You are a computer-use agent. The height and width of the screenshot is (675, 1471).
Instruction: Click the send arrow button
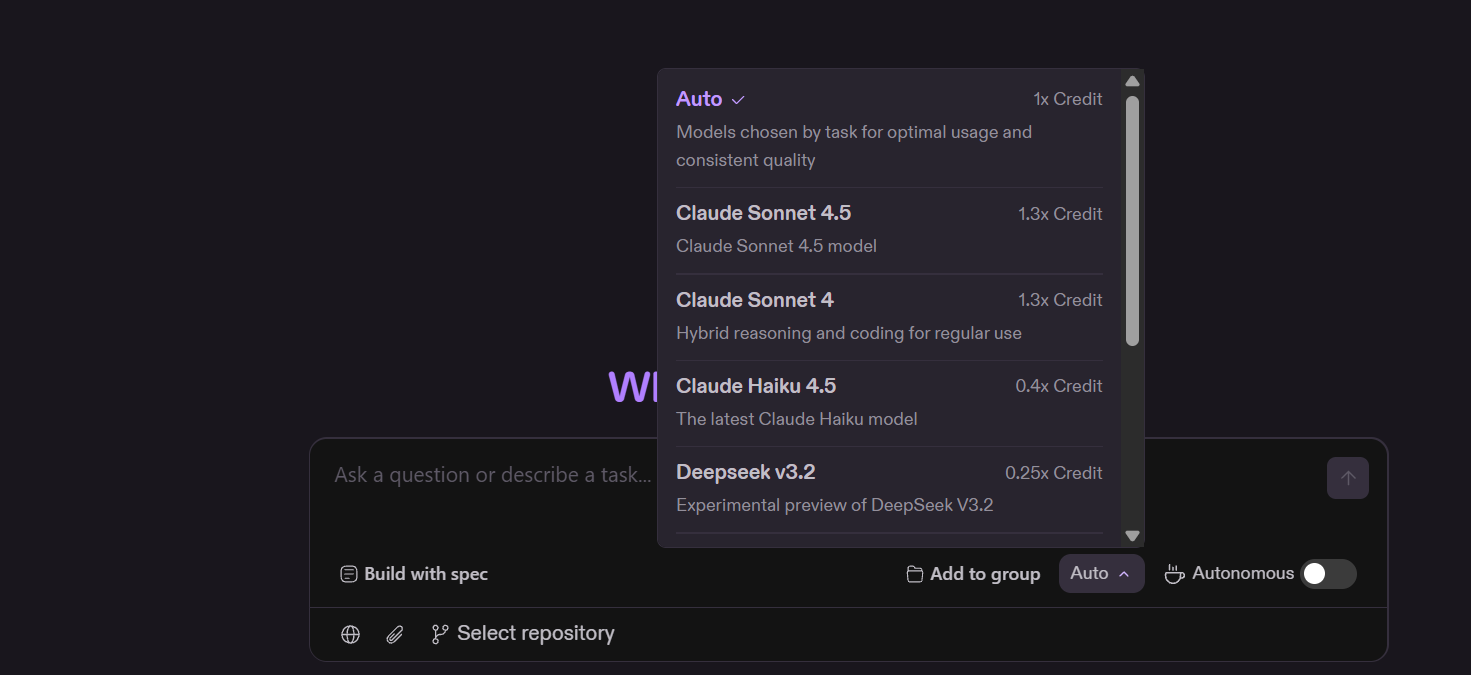1348,478
